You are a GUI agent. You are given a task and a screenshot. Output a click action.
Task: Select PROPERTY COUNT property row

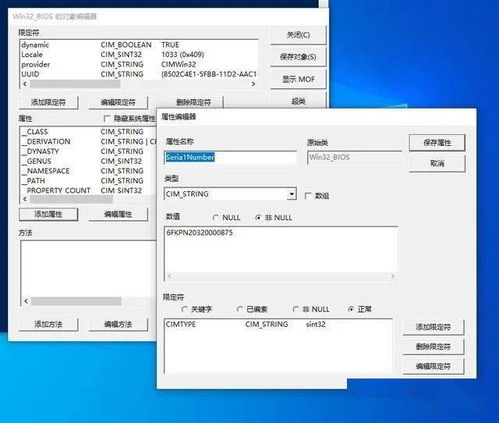coord(88,191)
